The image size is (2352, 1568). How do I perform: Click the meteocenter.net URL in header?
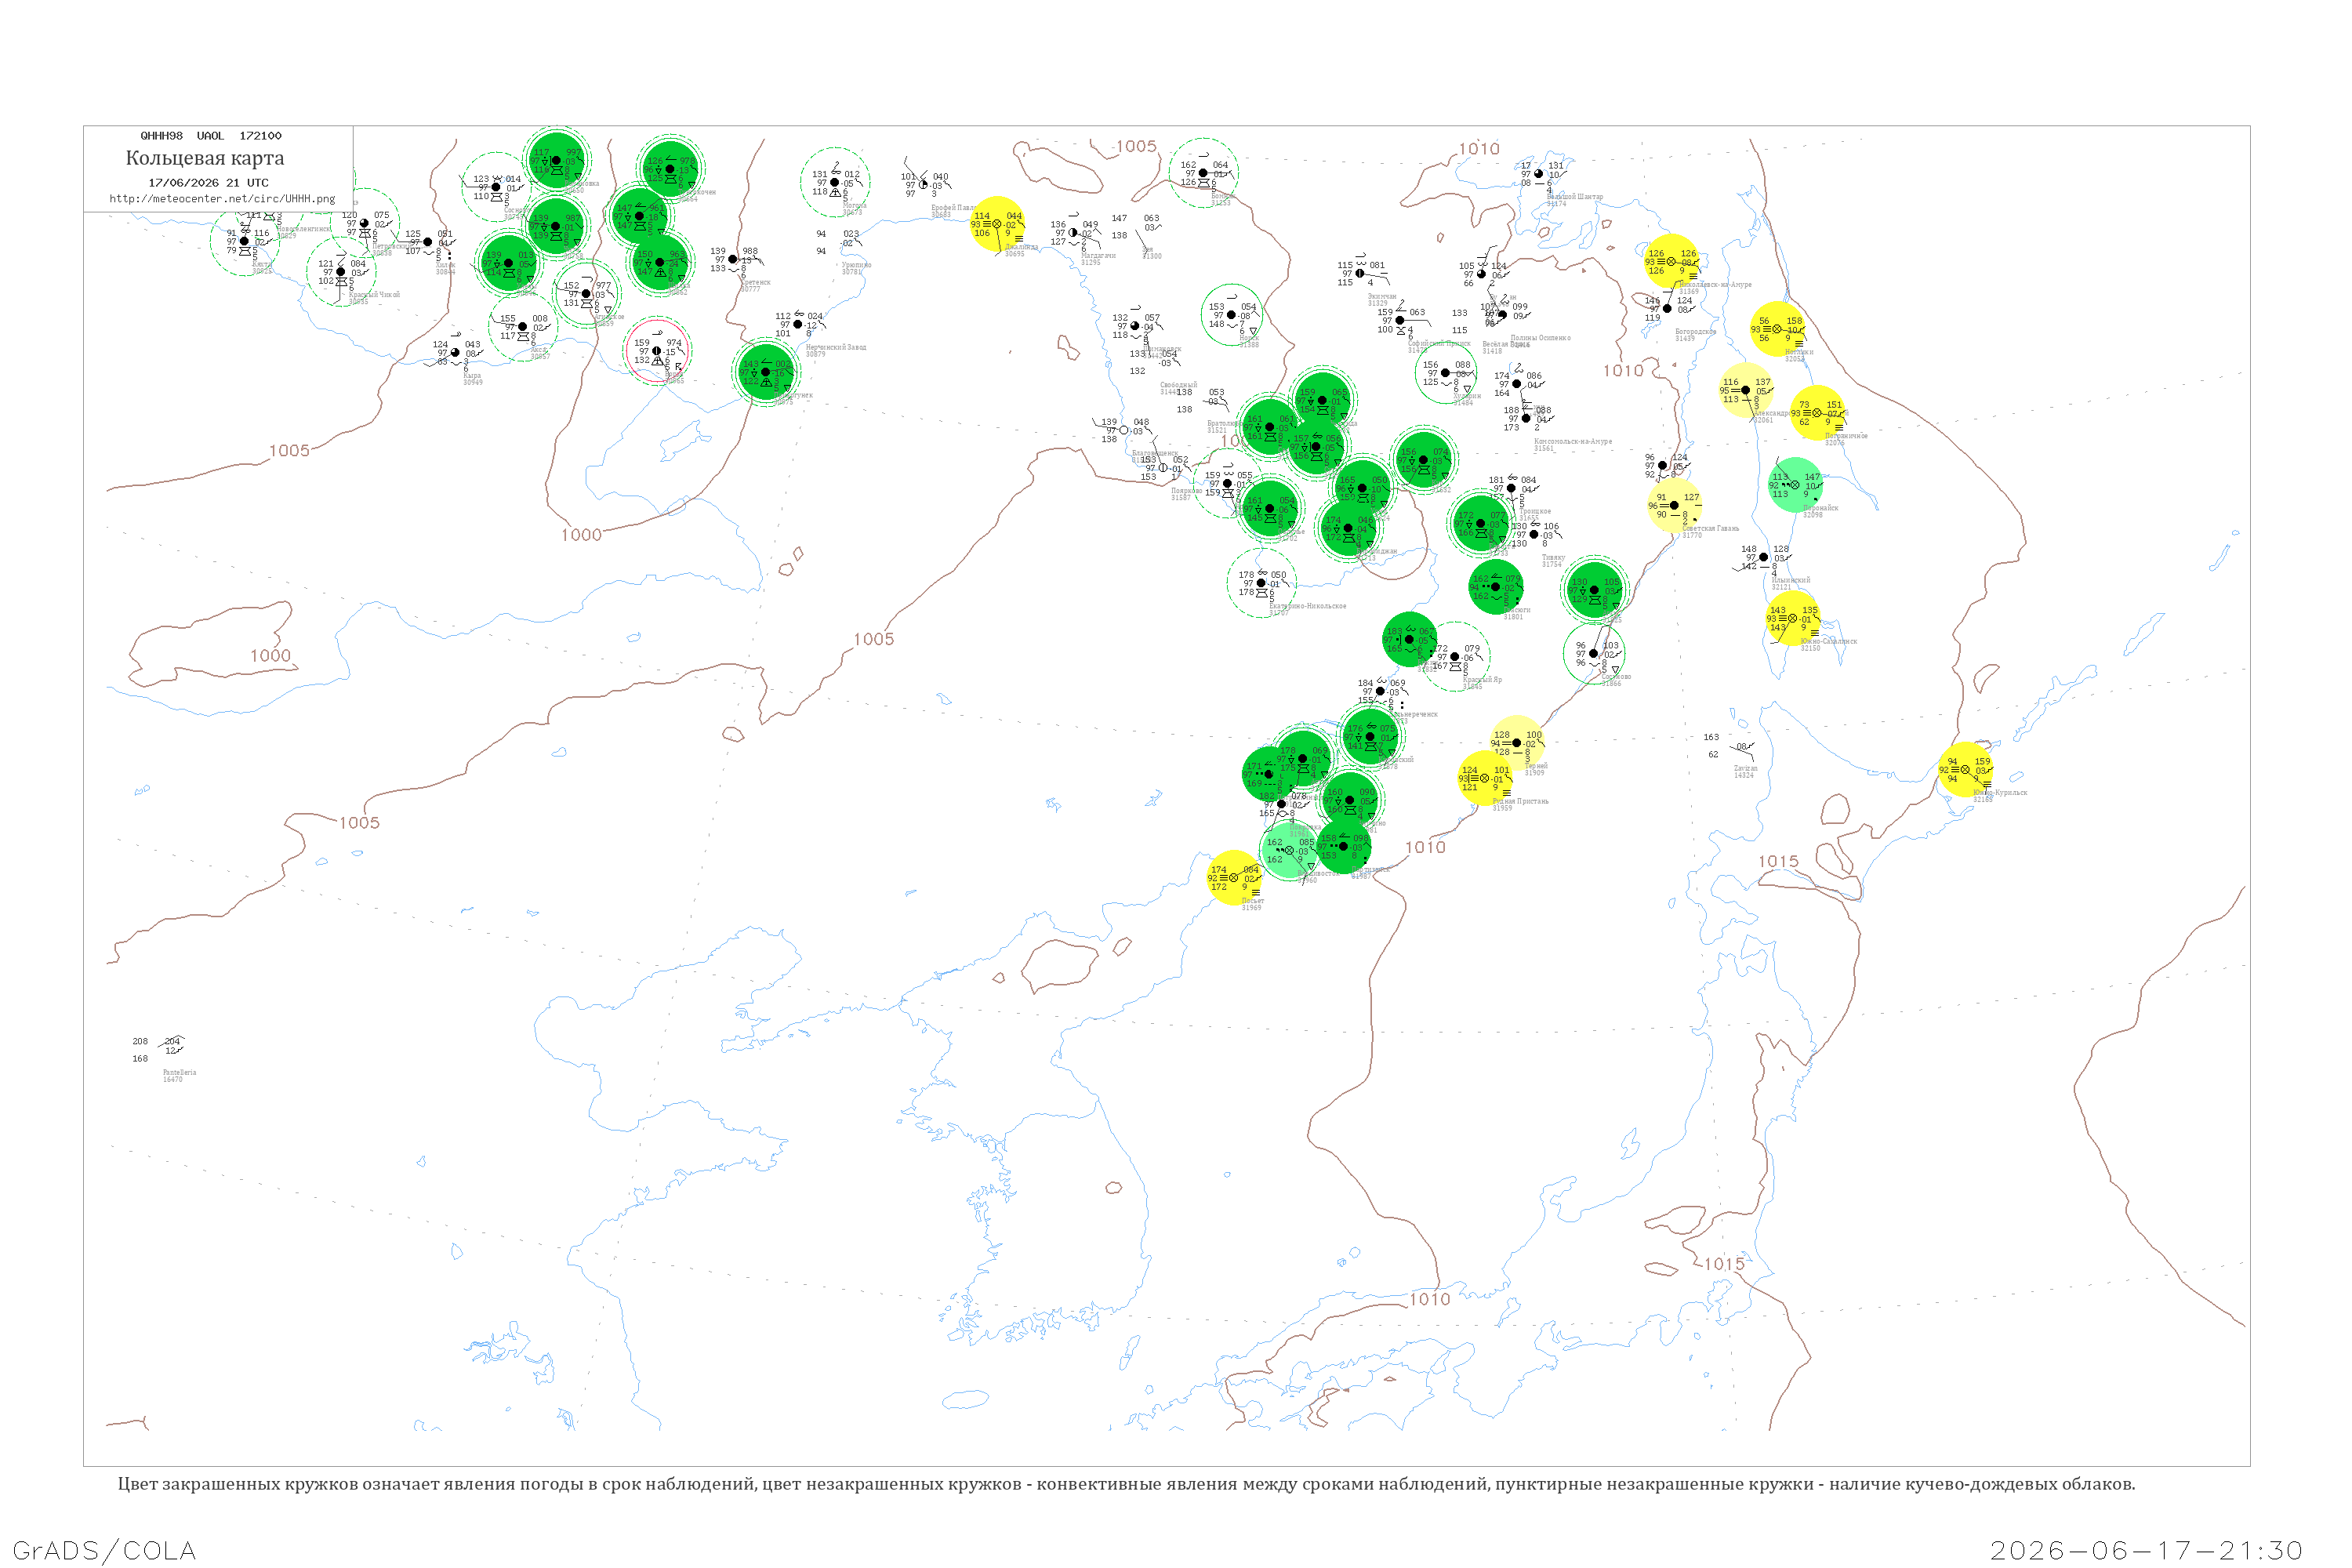[222, 198]
